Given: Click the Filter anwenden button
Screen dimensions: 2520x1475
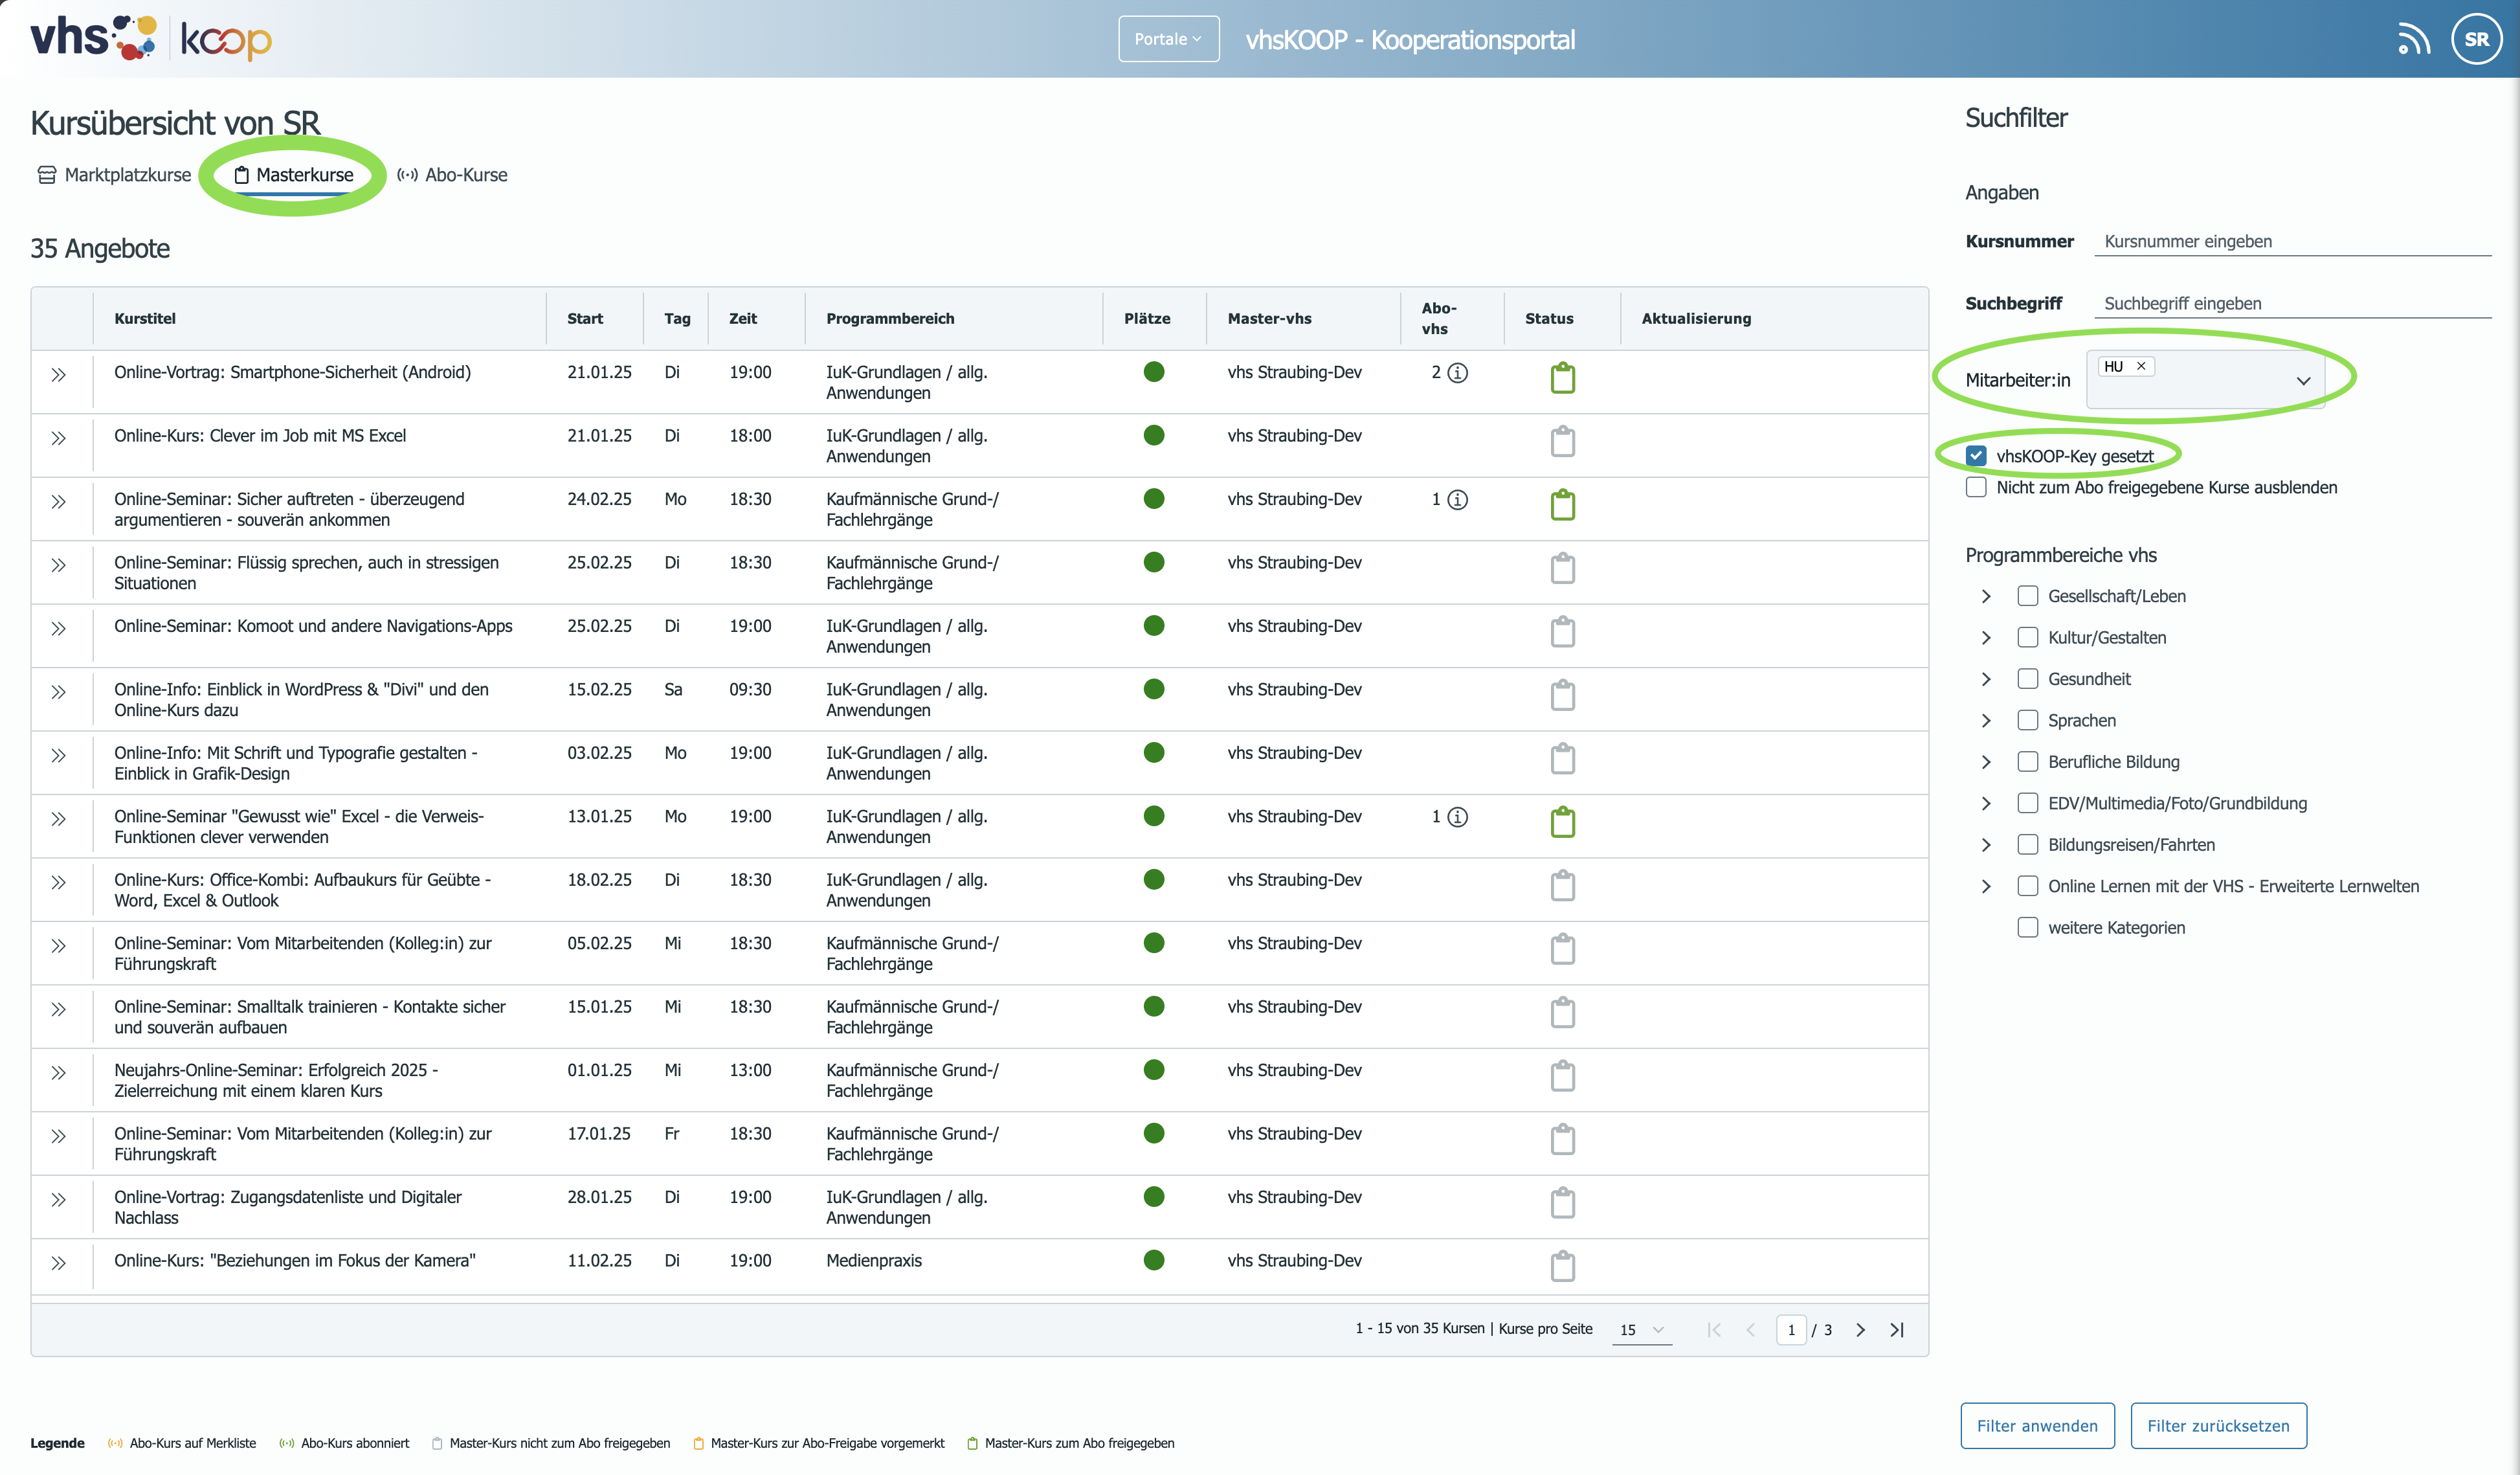Looking at the screenshot, I should (2037, 1425).
